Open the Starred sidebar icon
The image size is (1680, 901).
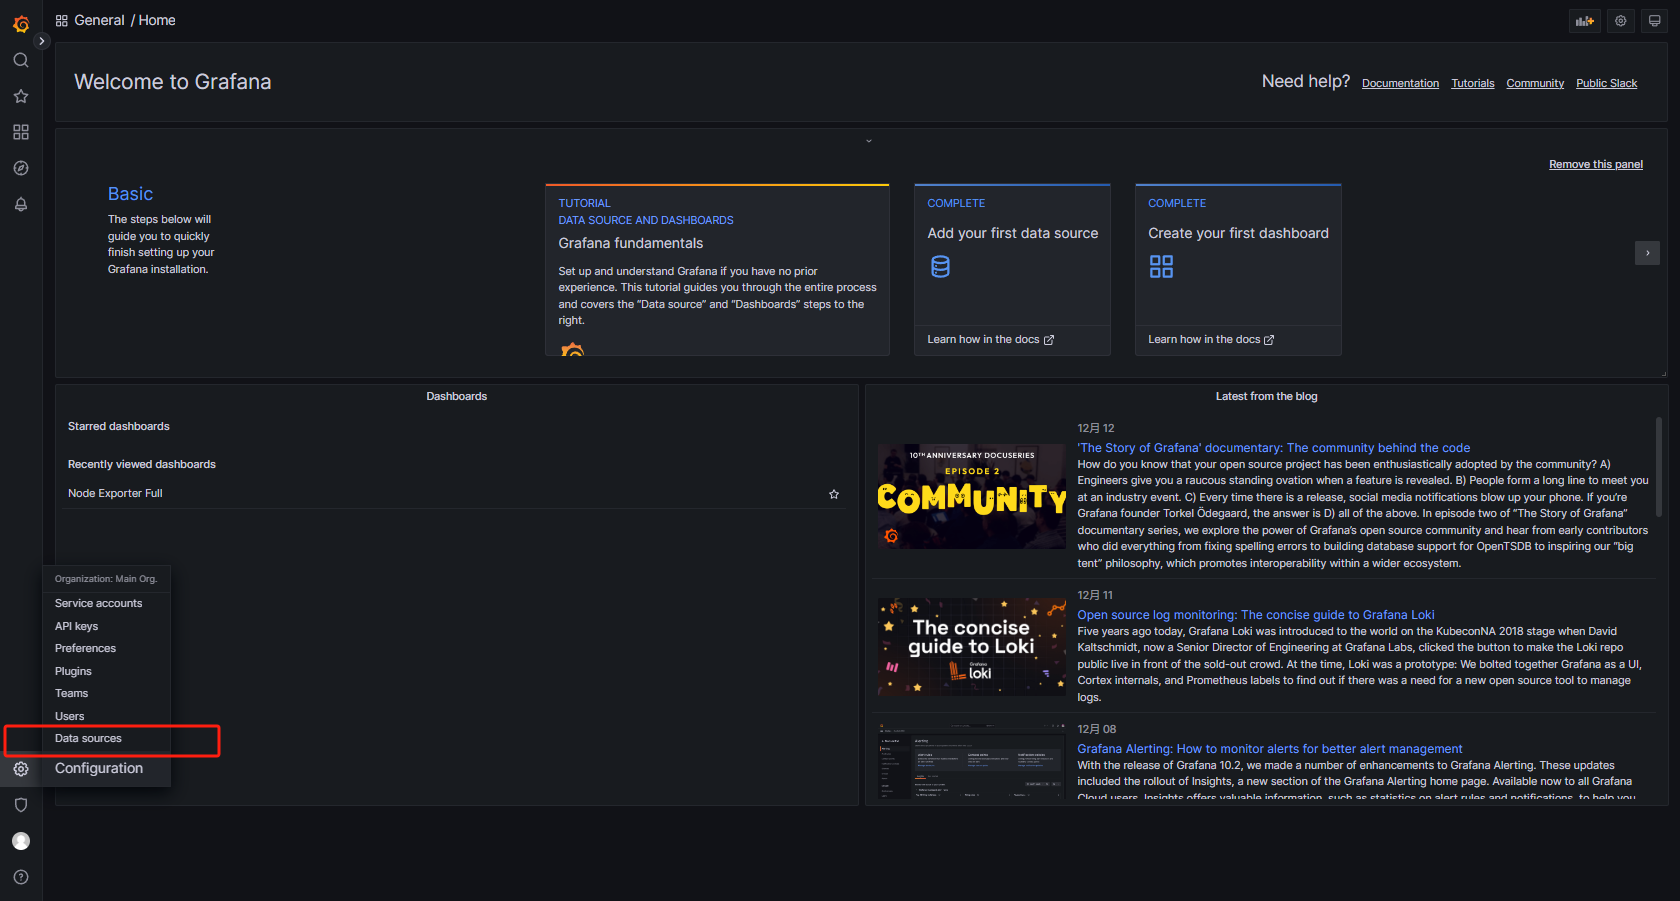(x=21, y=96)
